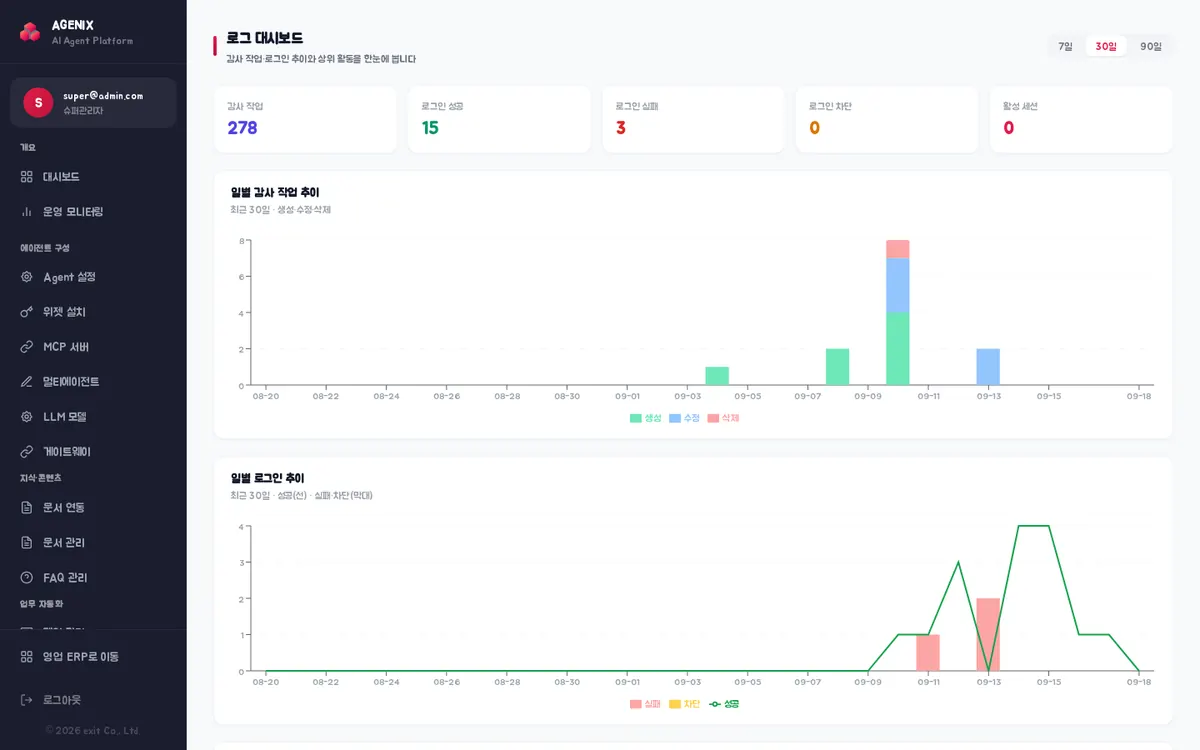
Task: Click the 감사 작업 value 278
Action: (242, 128)
